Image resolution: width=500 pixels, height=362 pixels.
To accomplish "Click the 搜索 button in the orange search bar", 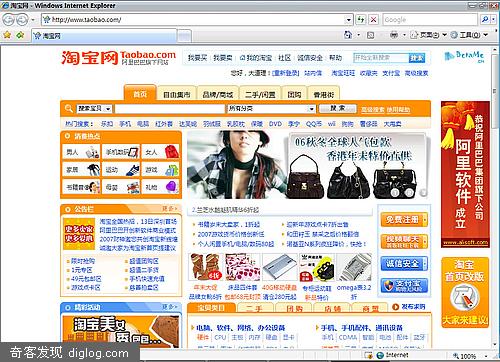I will tap(338, 108).
